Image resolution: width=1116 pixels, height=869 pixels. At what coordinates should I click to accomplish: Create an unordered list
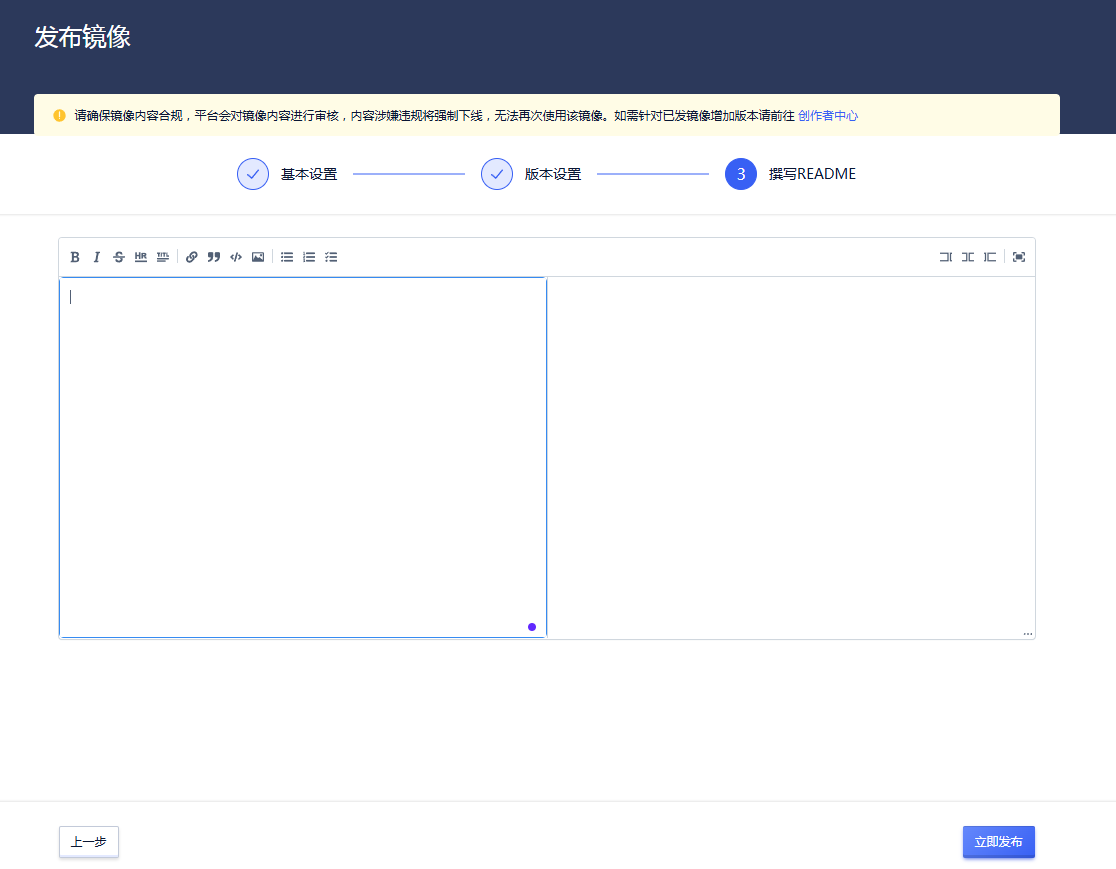point(286,256)
